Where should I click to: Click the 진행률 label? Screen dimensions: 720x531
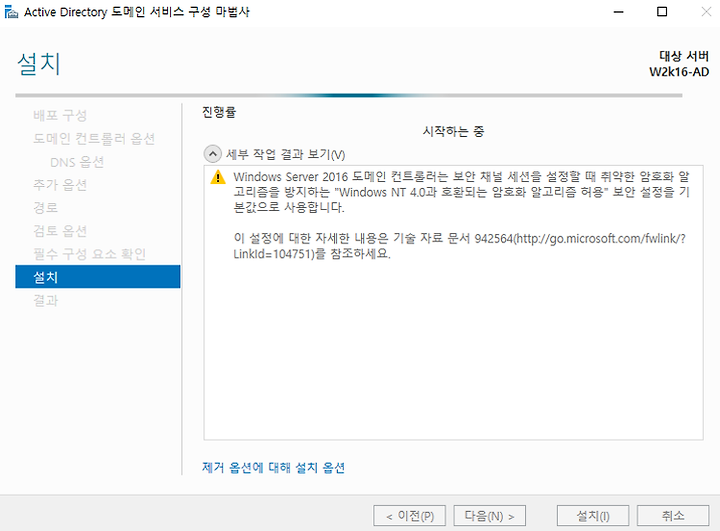[x=219, y=112]
